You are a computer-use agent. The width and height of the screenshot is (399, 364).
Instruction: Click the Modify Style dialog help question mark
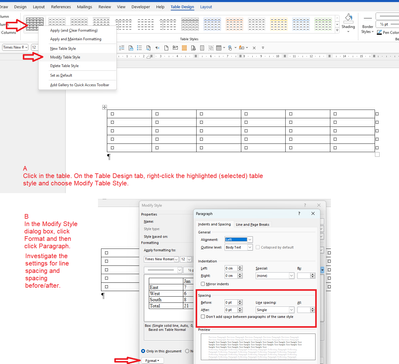point(305,205)
